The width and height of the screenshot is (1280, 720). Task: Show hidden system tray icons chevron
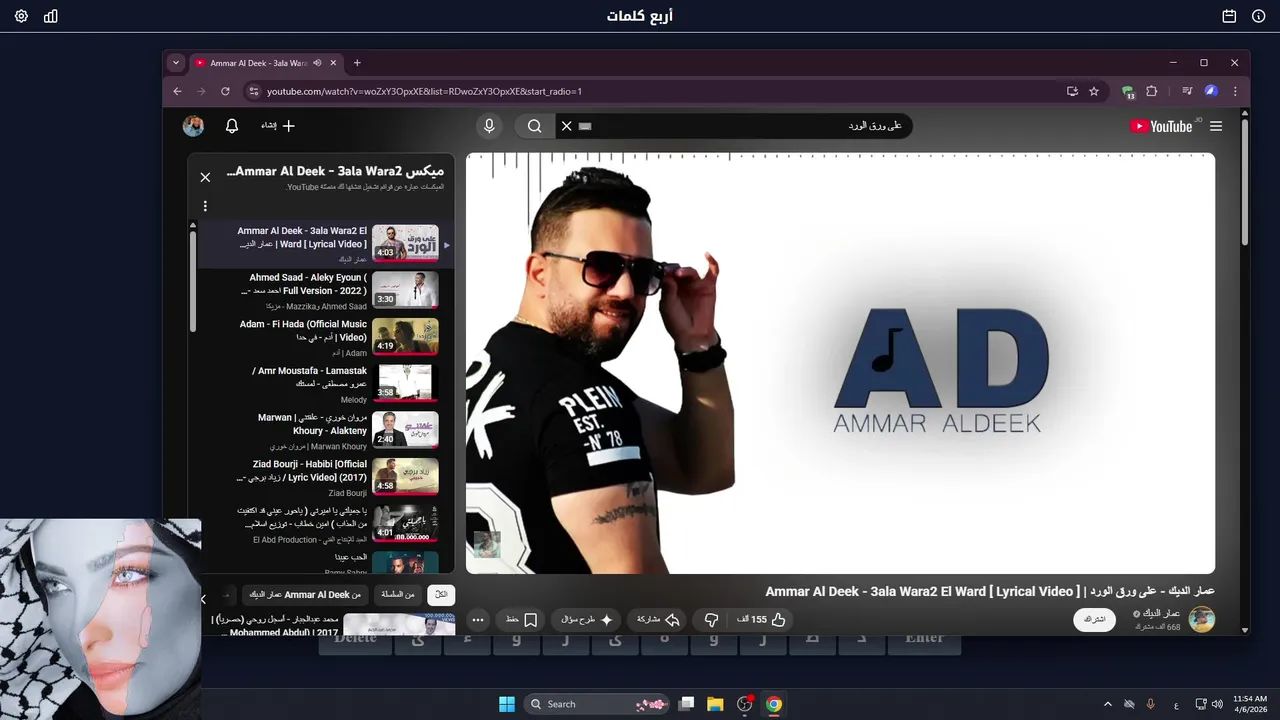coord(1108,704)
